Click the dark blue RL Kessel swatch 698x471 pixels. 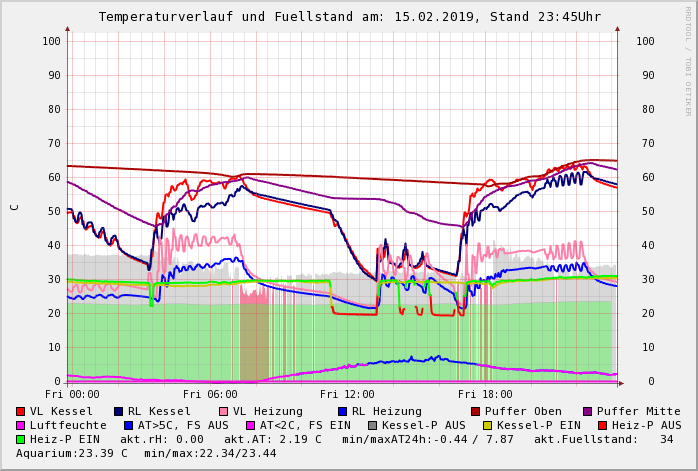click(x=119, y=411)
